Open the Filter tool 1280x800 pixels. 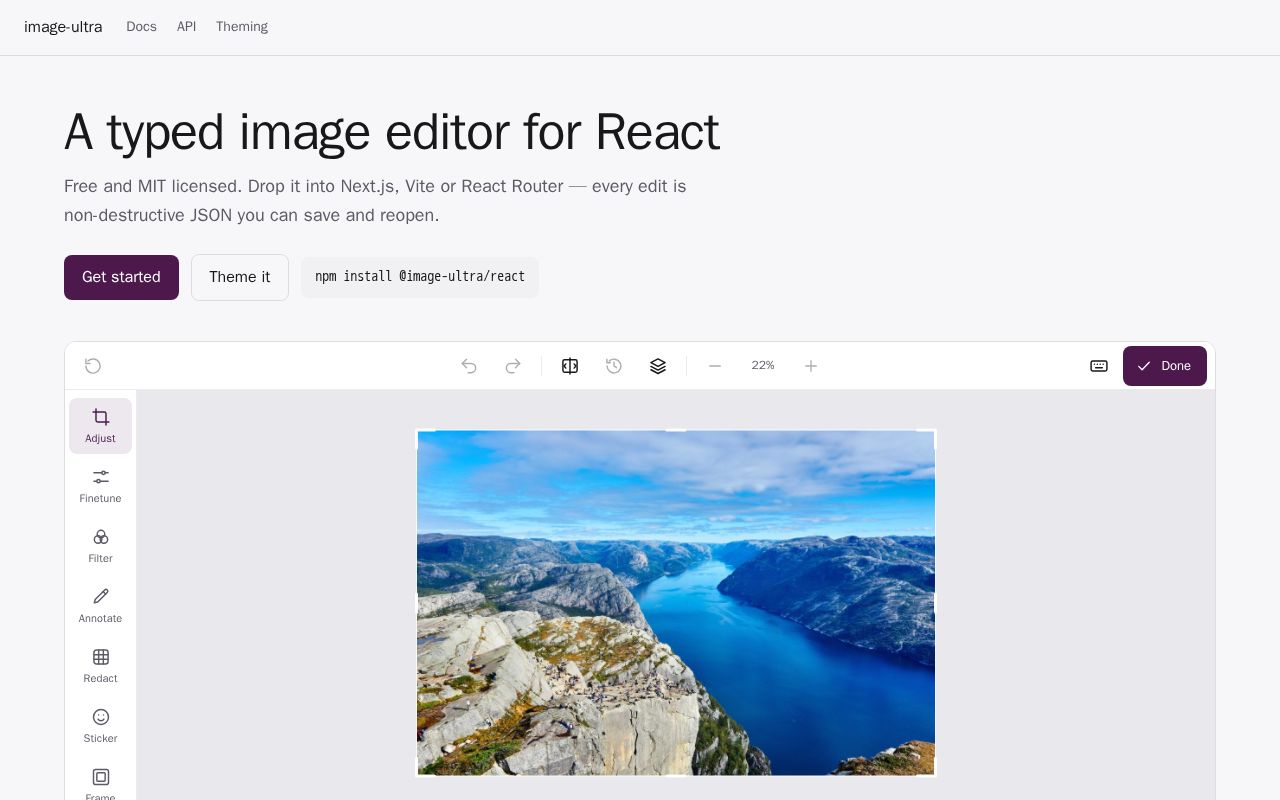(100, 546)
